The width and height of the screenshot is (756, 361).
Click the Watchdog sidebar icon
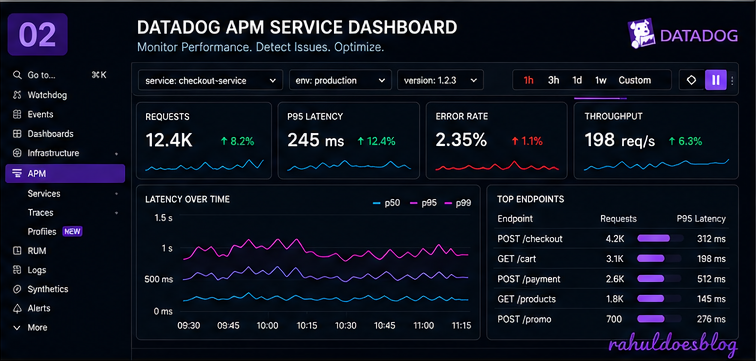(x=17, y=95)
